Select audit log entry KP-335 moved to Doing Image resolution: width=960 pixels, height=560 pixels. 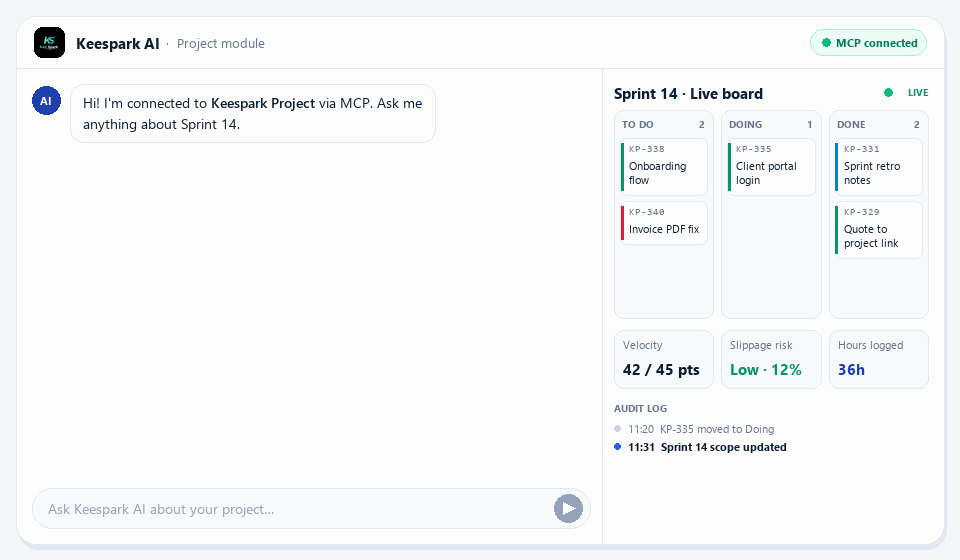coord(694,429)
